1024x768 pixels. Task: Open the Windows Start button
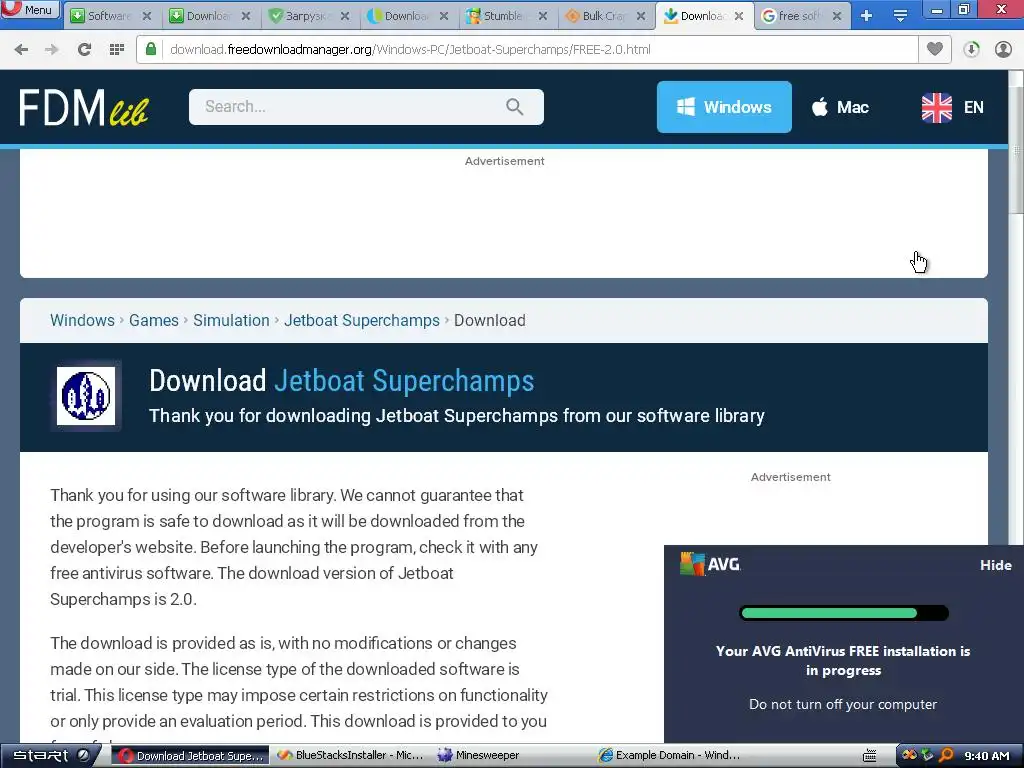41,756
